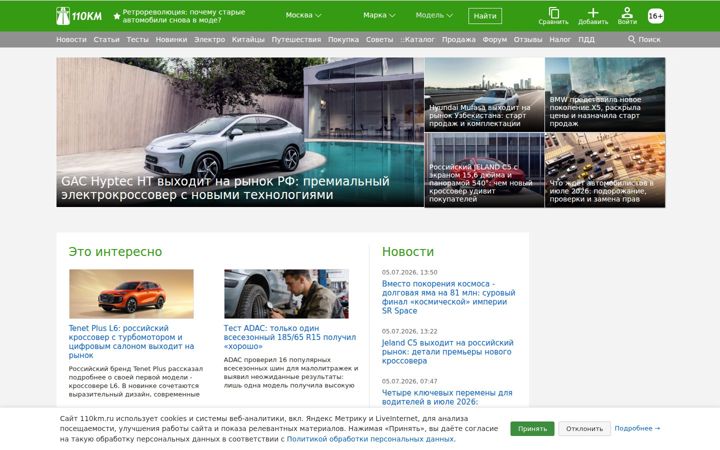Open the Марка brand dropdown
The height and width of the screenshot is (450, 720).
point(379,15)
